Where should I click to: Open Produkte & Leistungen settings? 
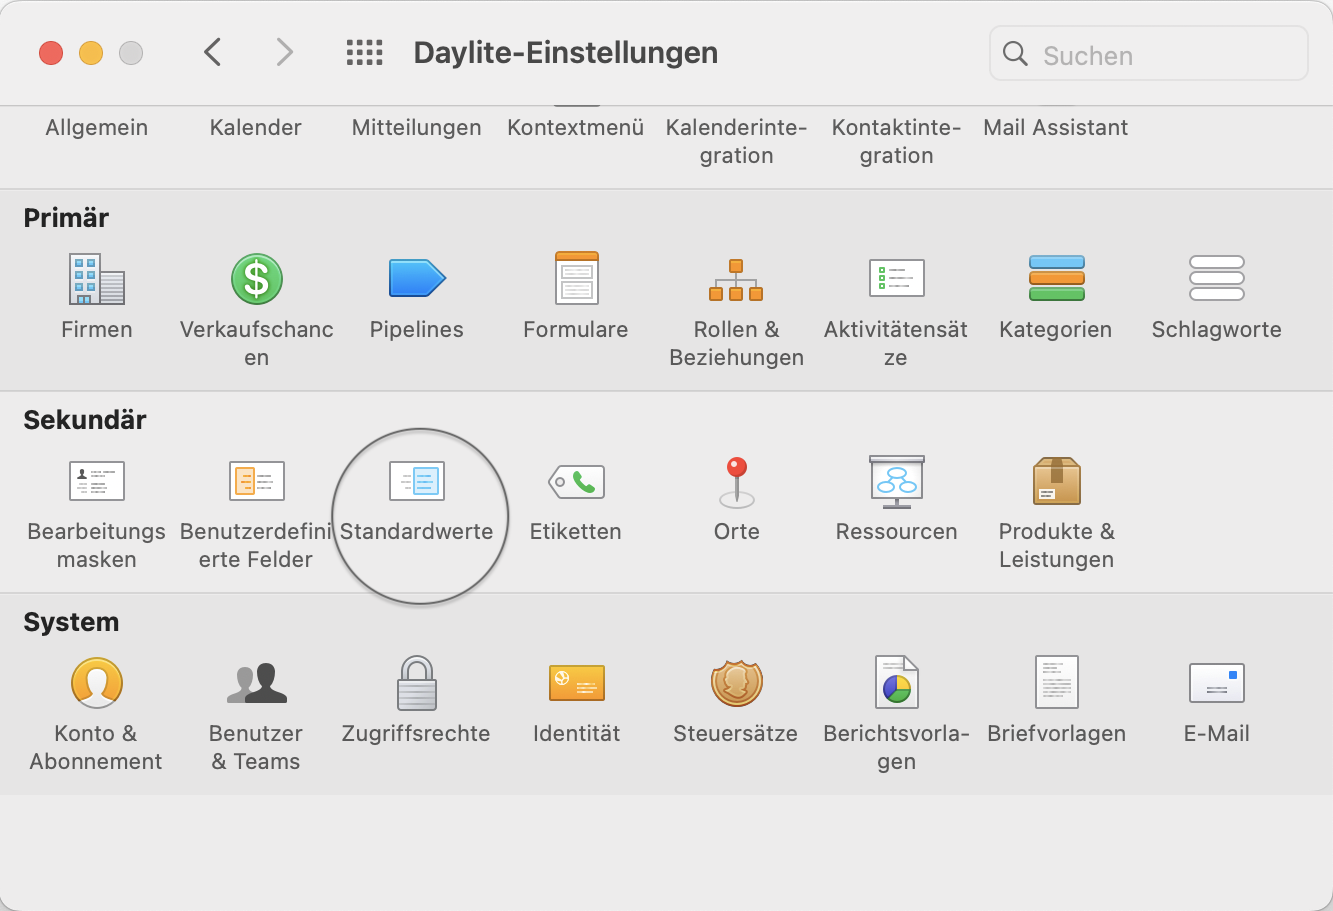(1056, 481)
